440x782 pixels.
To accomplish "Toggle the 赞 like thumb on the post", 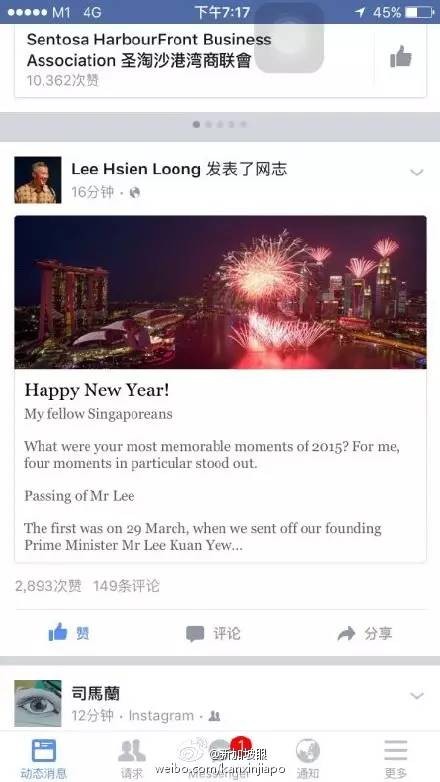I will tap(69, 633).
